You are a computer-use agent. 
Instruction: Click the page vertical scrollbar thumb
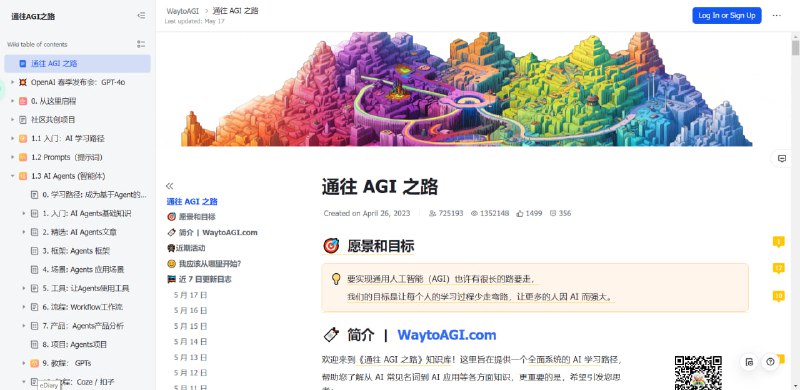795,47
